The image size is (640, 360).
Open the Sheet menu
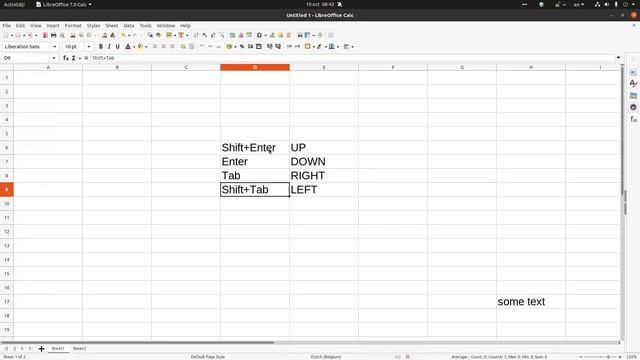[111, 25]
